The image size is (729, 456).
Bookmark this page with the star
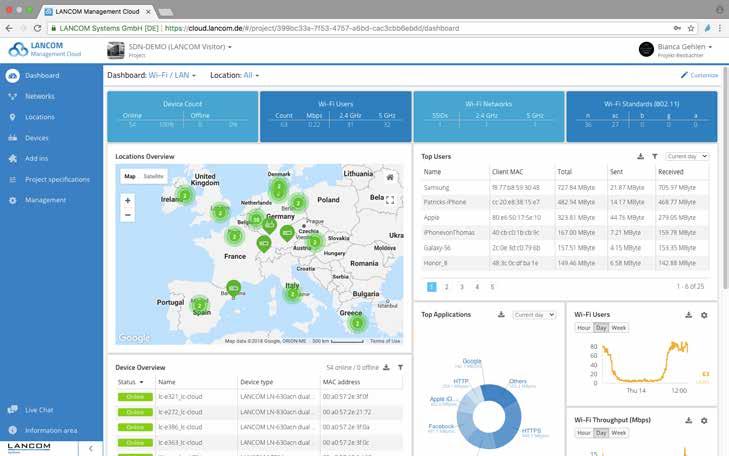(x=691, y=28)
